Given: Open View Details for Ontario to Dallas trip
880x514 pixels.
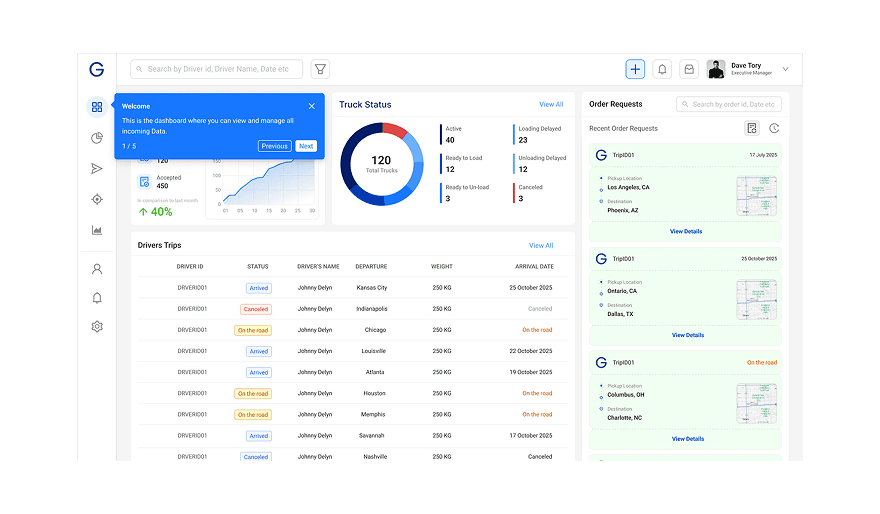Looking at the screenshot, I should click(x=688, y=335).
